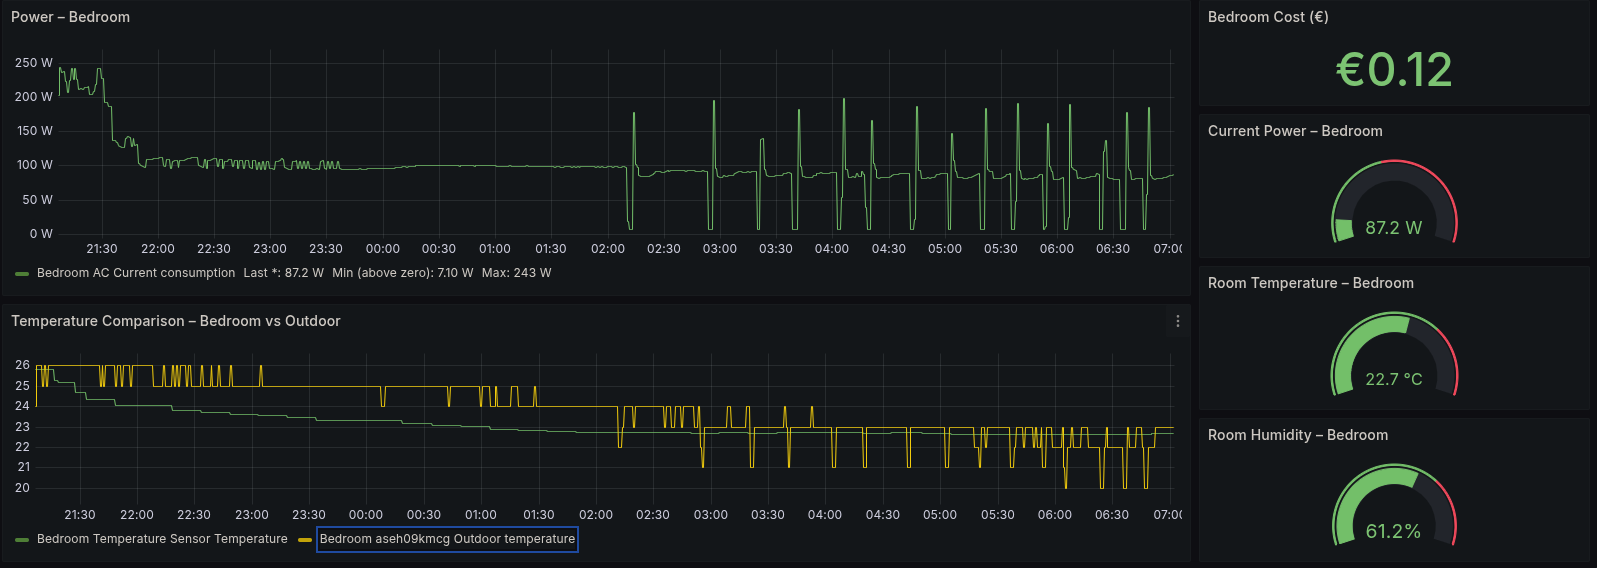Toggle Bedroom aseh09kmcg Outdoor temperature legend series
The image size is (1597, 568).
pos(447,539)
